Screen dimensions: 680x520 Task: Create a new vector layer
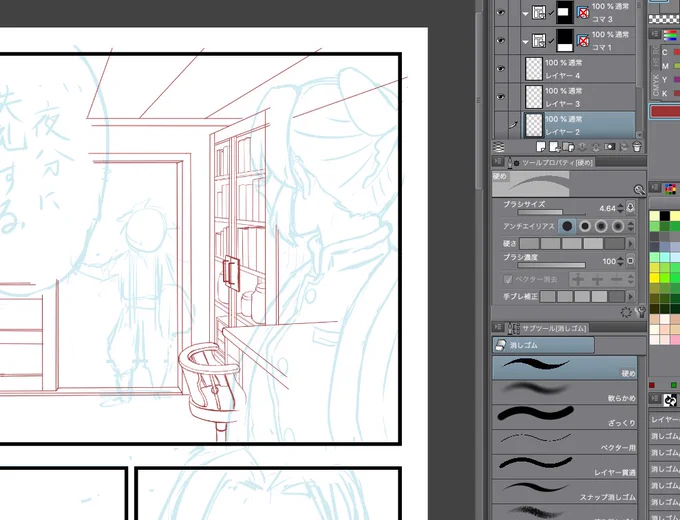[x=554, y=147]
